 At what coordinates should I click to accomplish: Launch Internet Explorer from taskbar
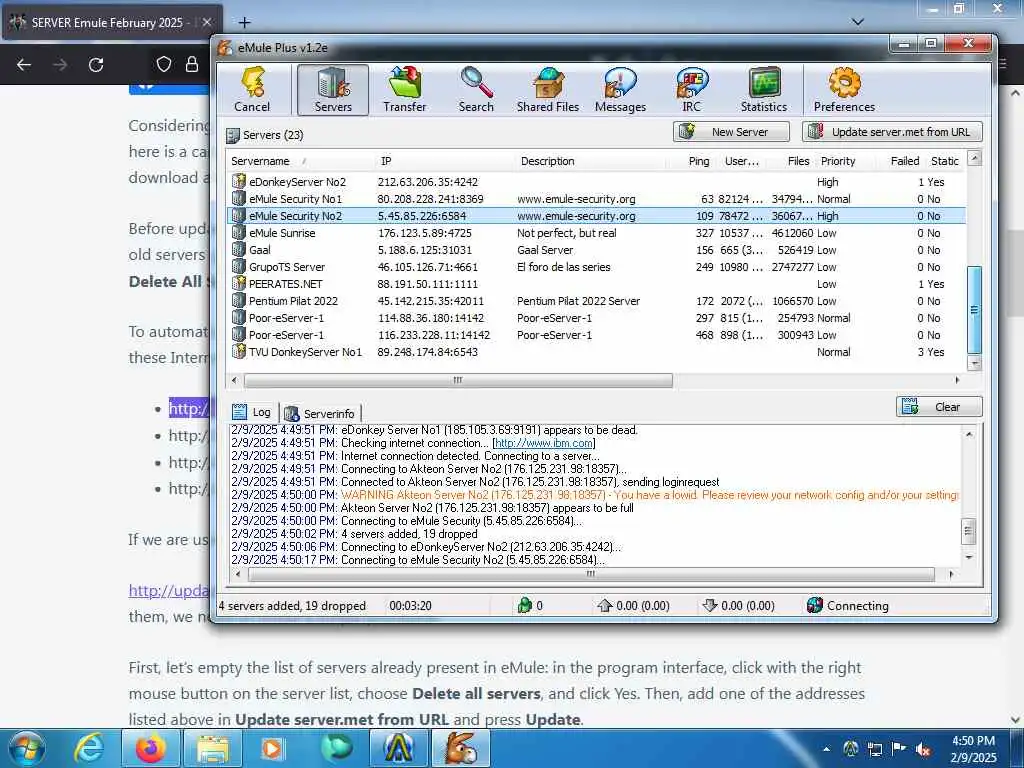point(88,748)
